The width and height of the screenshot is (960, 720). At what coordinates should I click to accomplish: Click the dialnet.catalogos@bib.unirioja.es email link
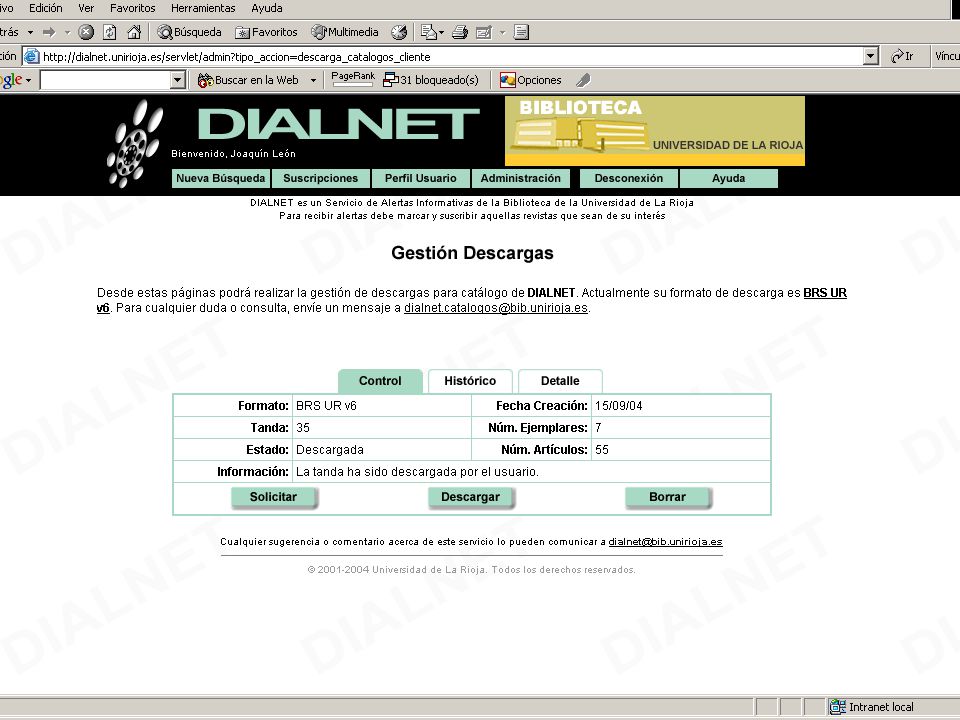496,308
